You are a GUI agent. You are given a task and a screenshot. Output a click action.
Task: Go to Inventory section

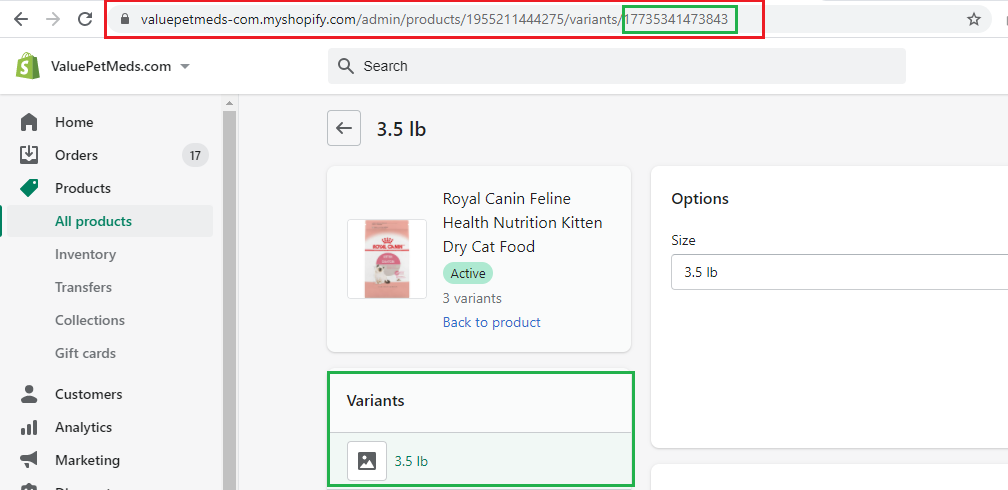[85, 254]
